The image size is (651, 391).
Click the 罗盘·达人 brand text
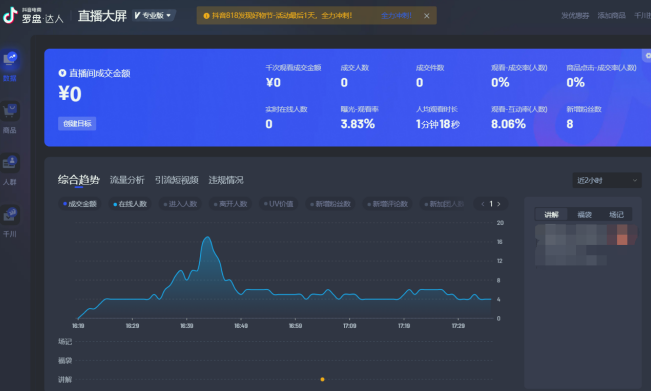42,19
